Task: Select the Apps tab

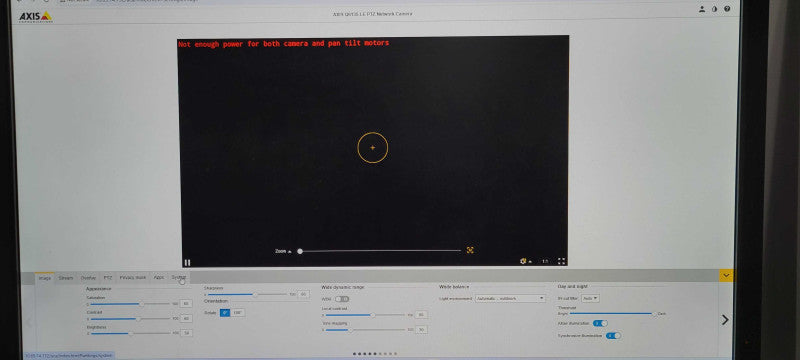Action: [x=159, y=277]
